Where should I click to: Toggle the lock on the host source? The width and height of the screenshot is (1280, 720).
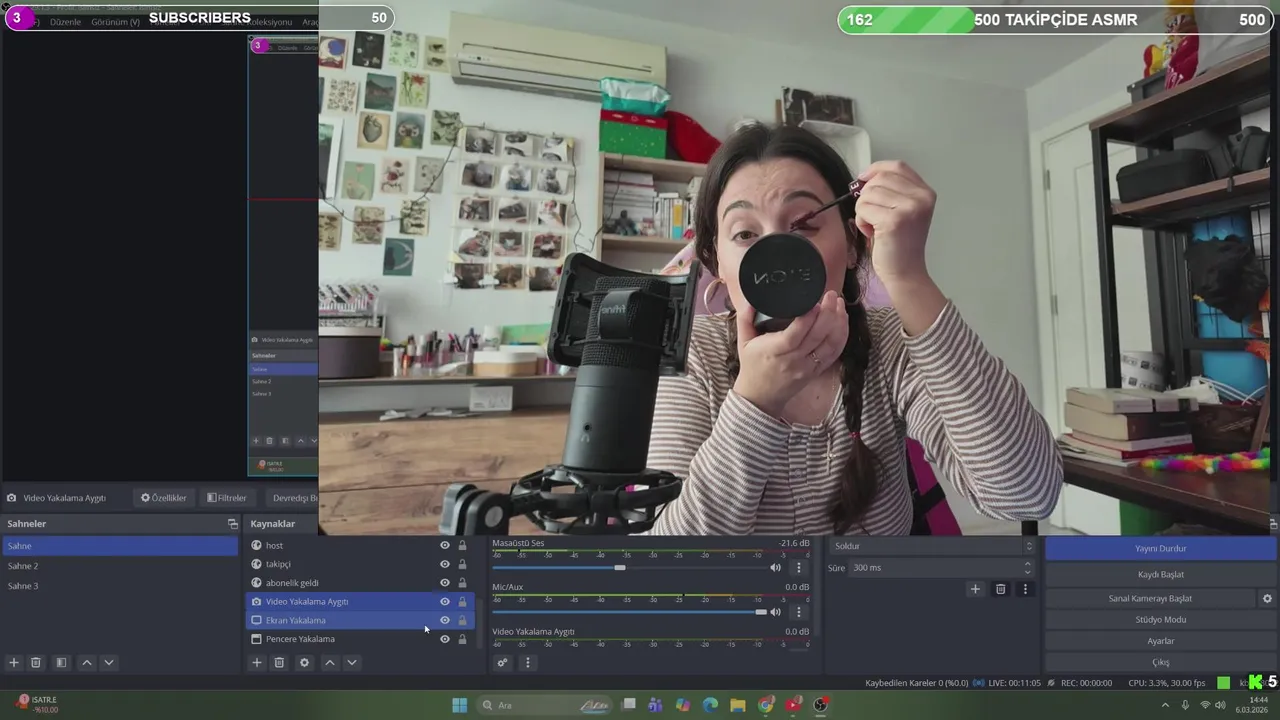pyautogui.click(x=462, y=545)
